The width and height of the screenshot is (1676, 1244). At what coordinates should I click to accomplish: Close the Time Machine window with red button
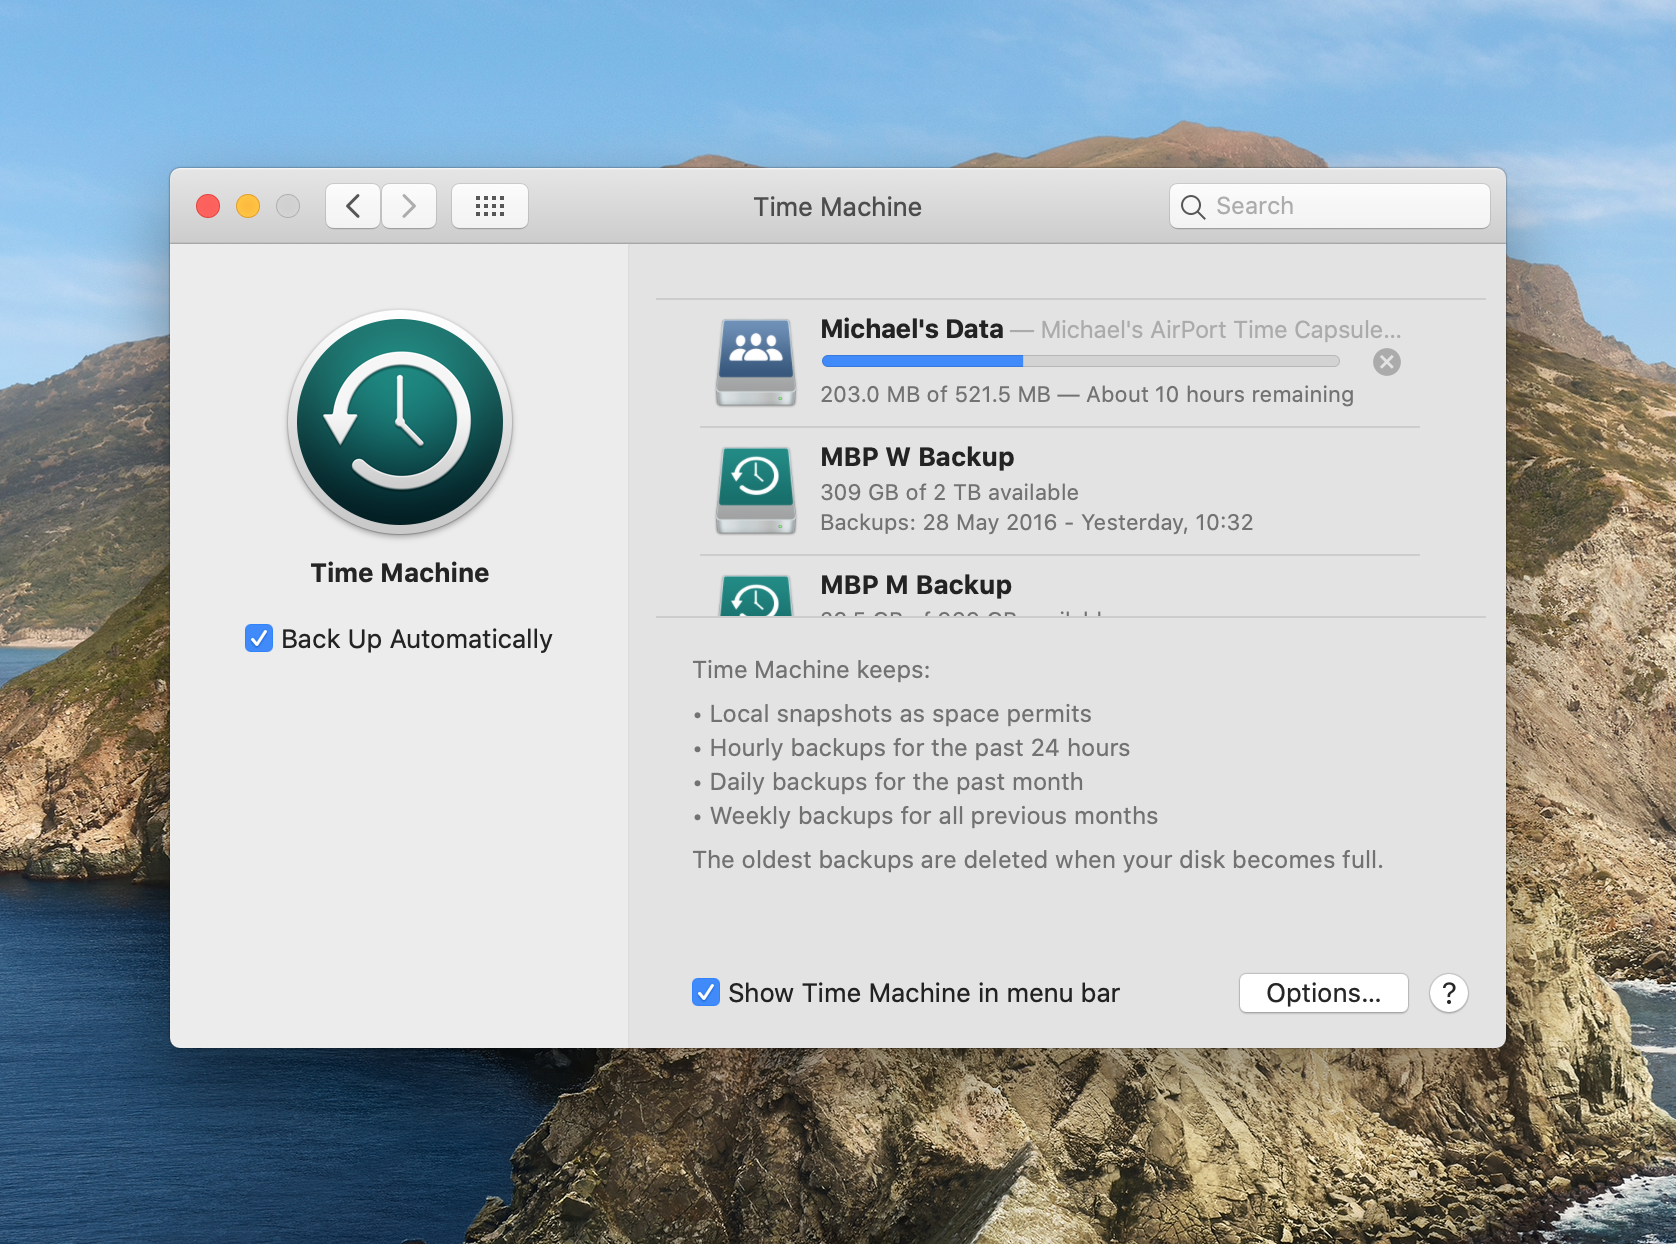pos(208,207)
